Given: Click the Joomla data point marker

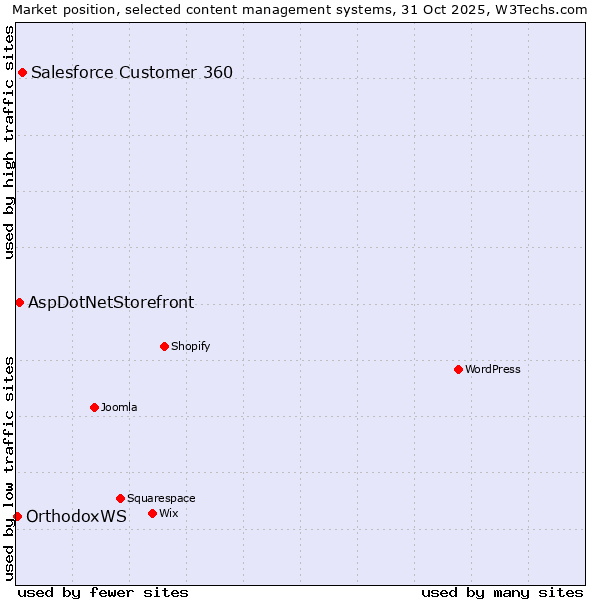Looking at the screenshot, I should (94, 407).
